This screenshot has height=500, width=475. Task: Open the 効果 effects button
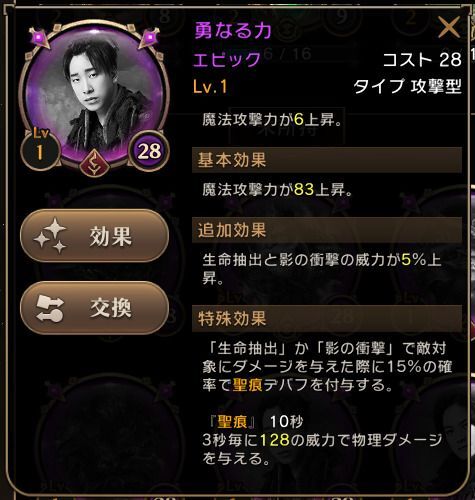94,235
